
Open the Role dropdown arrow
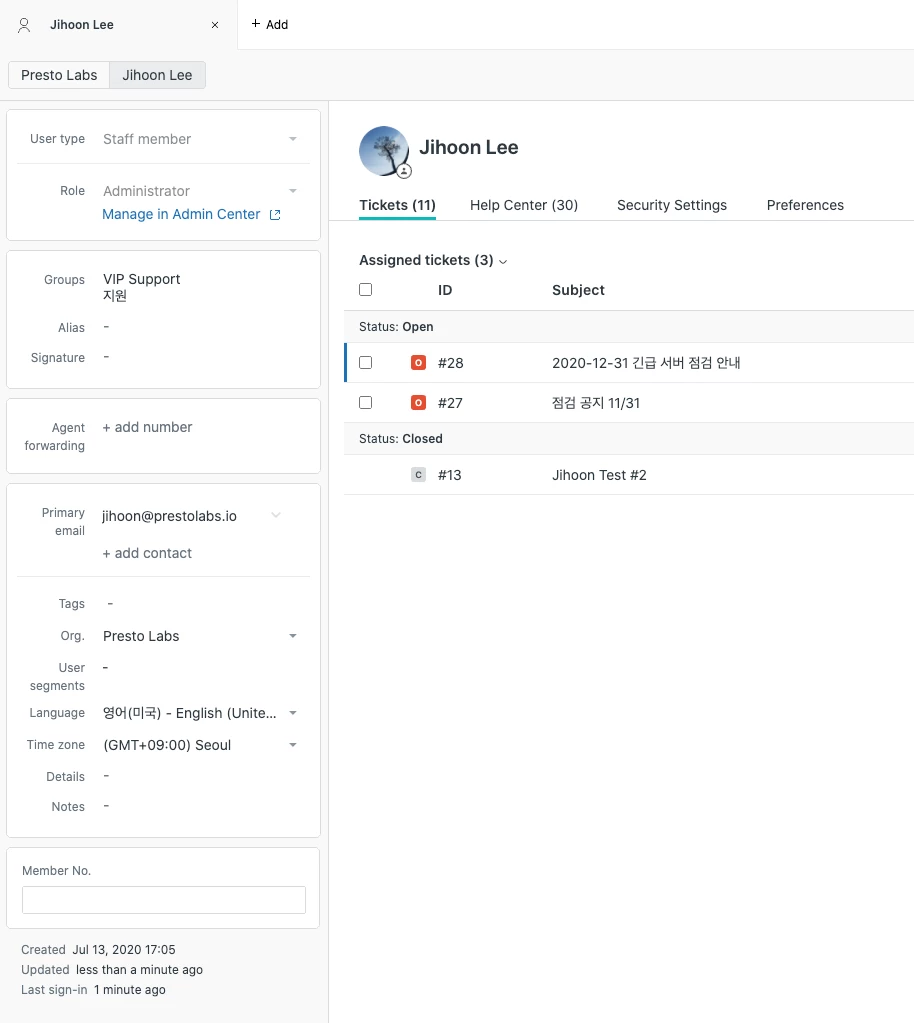tap(293, 191)
